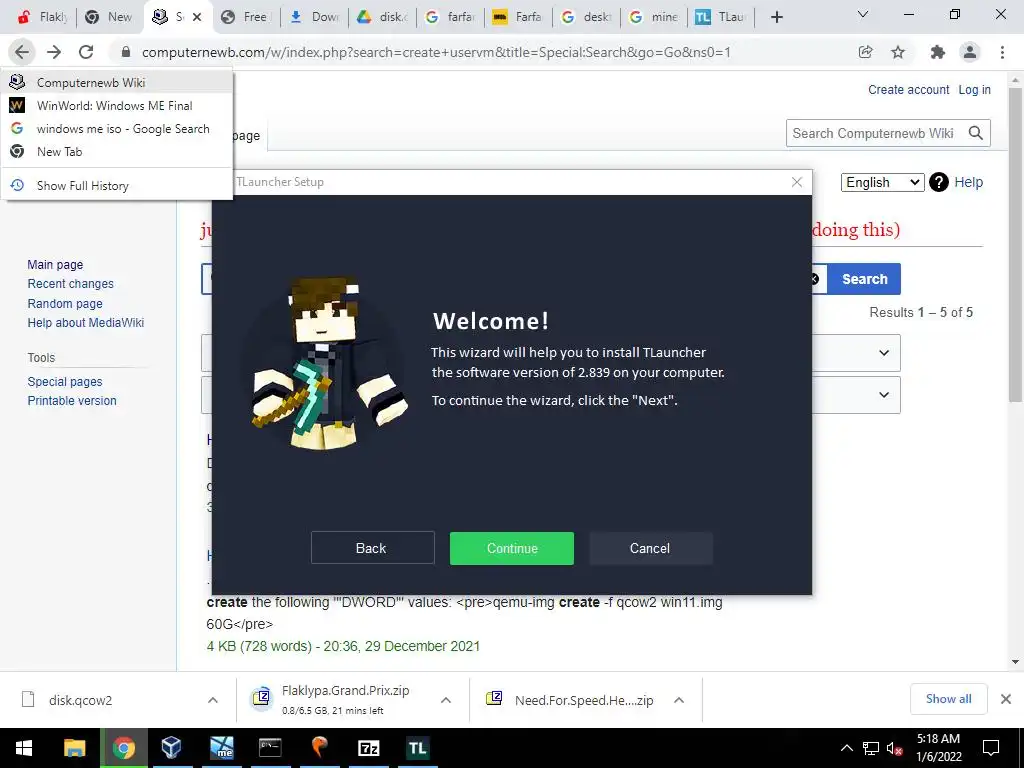Select Computernewb Wiki in history dropdown
The width and height of the screenshot is (1024, 768).
pos(118,82)
